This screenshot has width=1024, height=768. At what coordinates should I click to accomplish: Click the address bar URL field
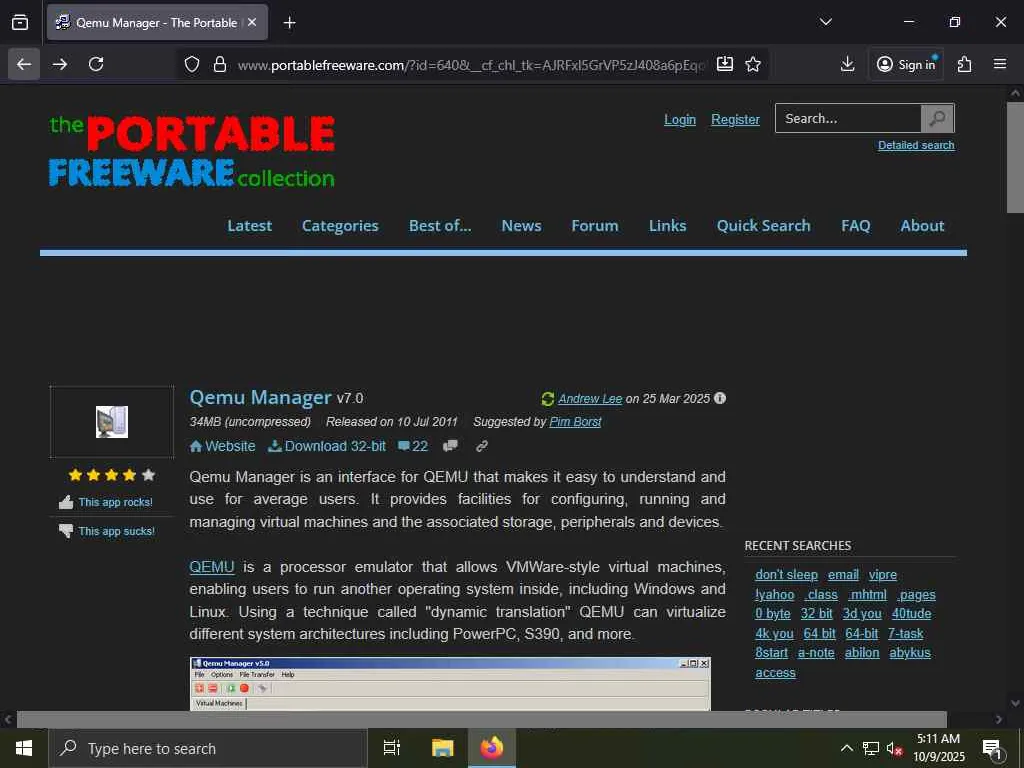pos(471,65)
